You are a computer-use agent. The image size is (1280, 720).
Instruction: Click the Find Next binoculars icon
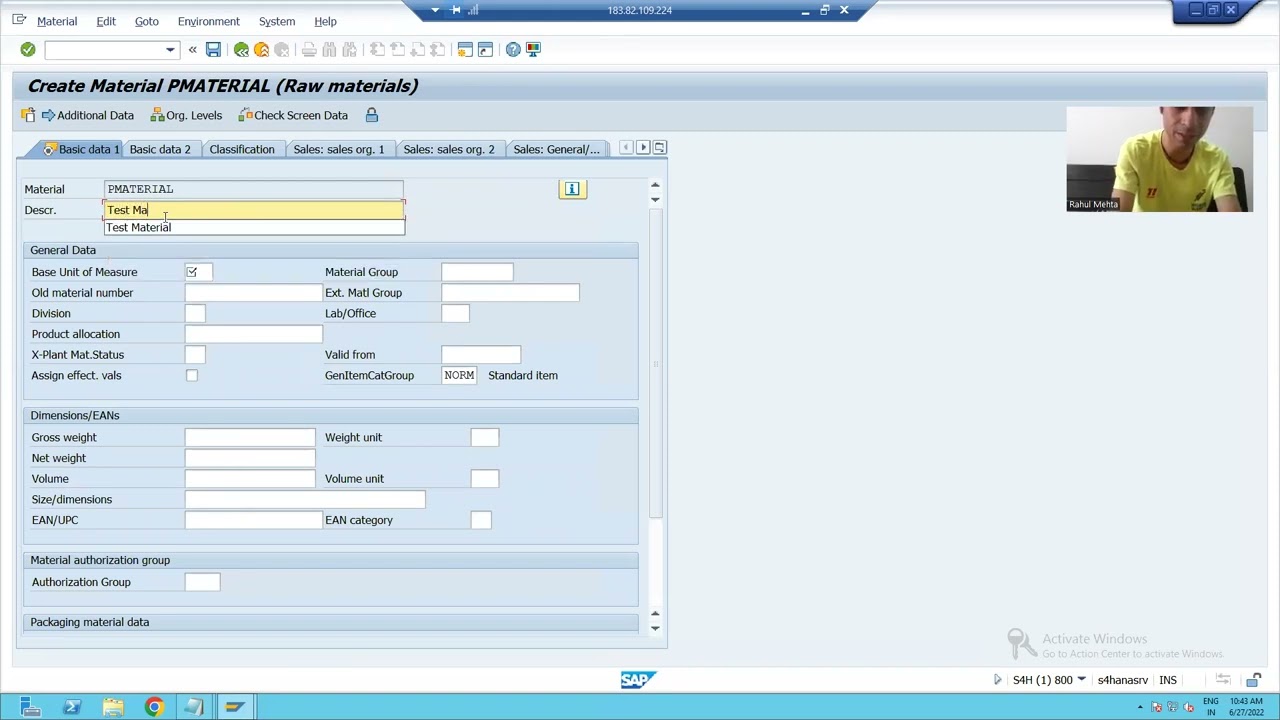tap(349, 49)
